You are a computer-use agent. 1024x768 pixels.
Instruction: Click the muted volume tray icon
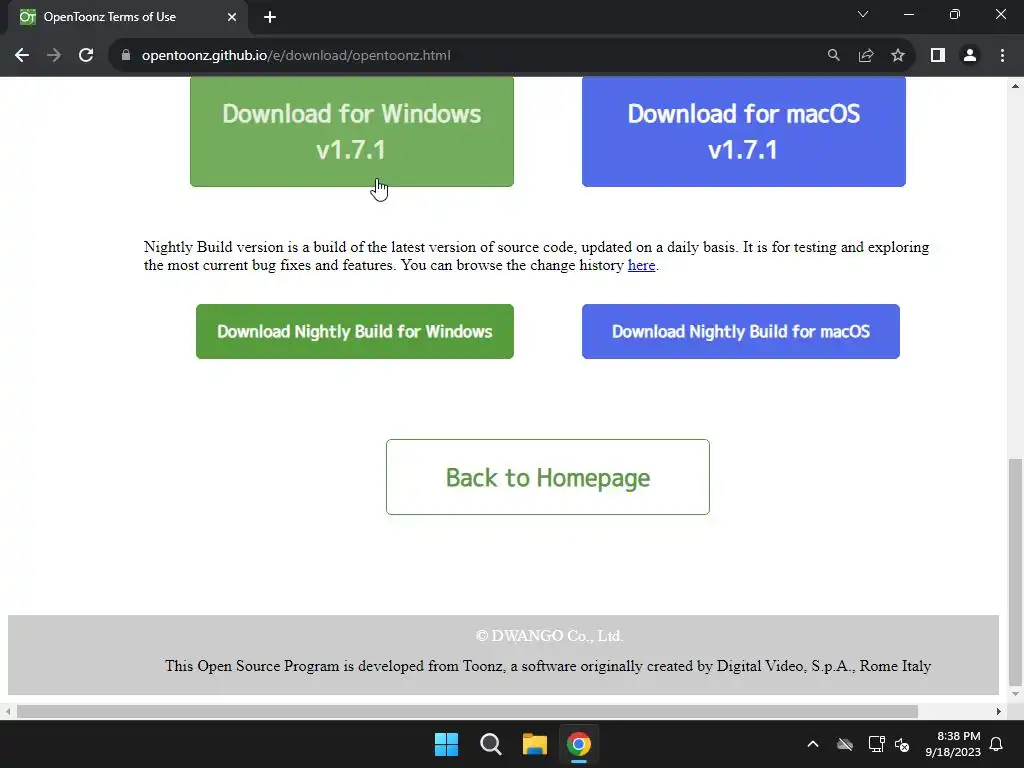tap(902, 744)
